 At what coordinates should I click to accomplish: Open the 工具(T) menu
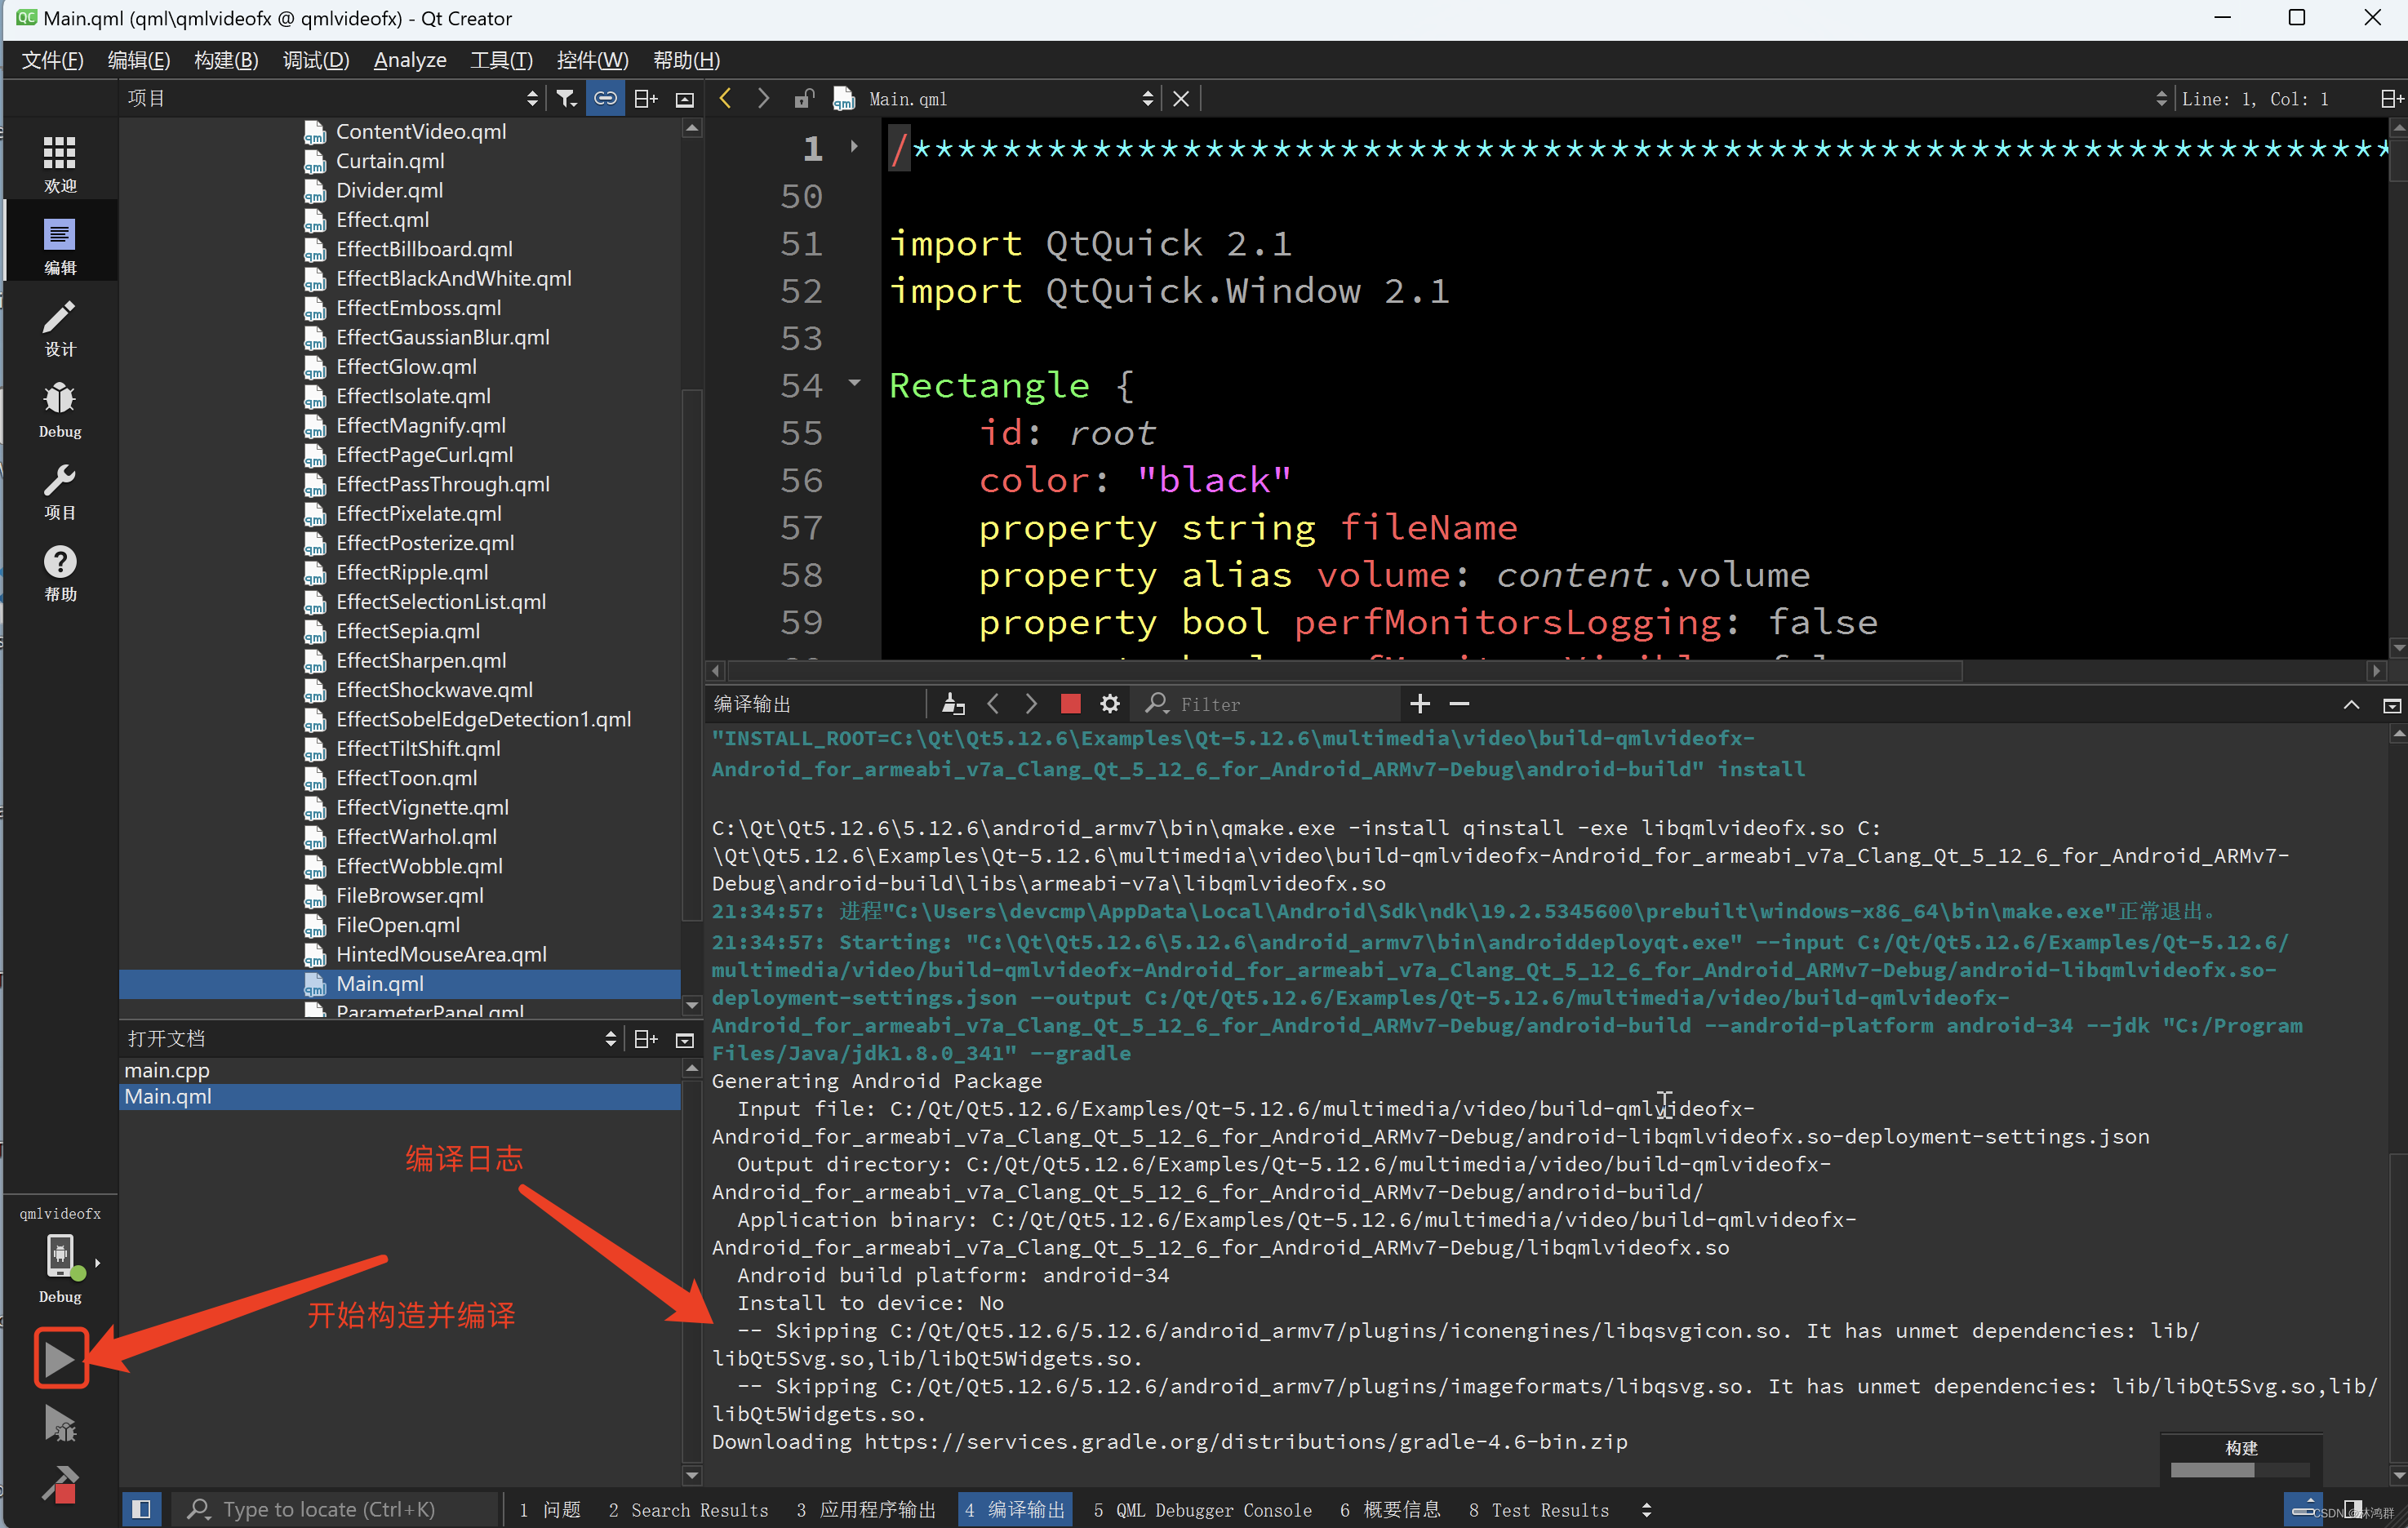click(x=501, y=60)
